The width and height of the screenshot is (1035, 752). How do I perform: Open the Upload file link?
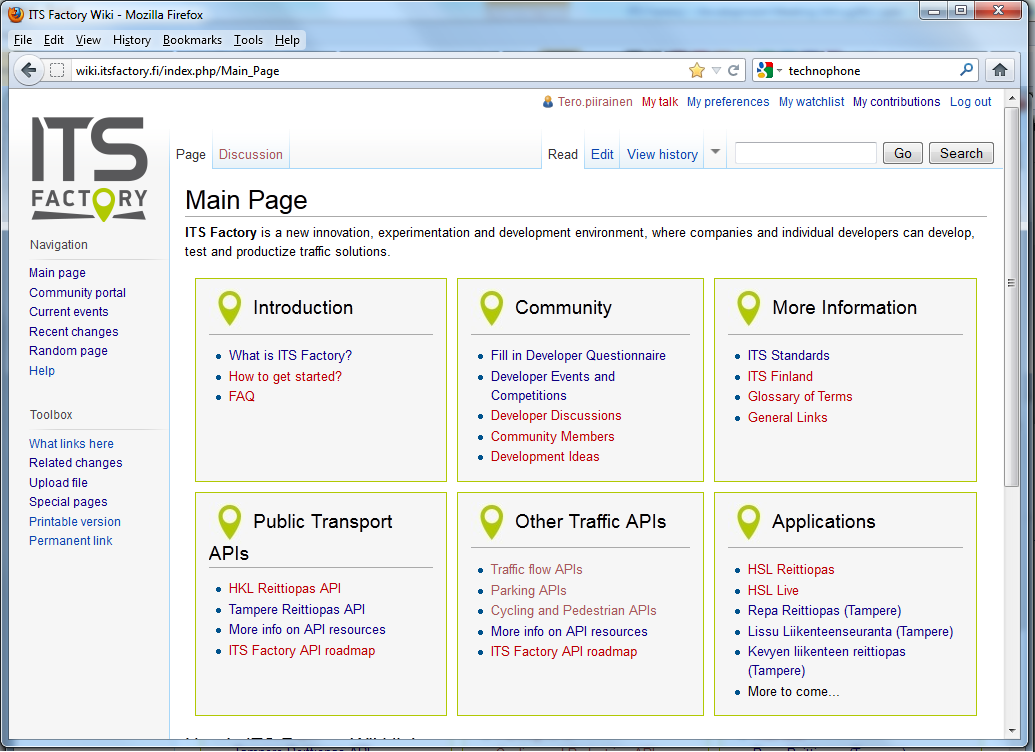point(58,483)
